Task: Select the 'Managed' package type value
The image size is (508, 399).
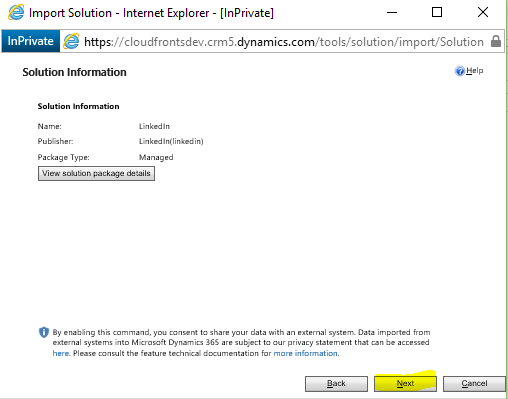Action: [x=156, y=157]
